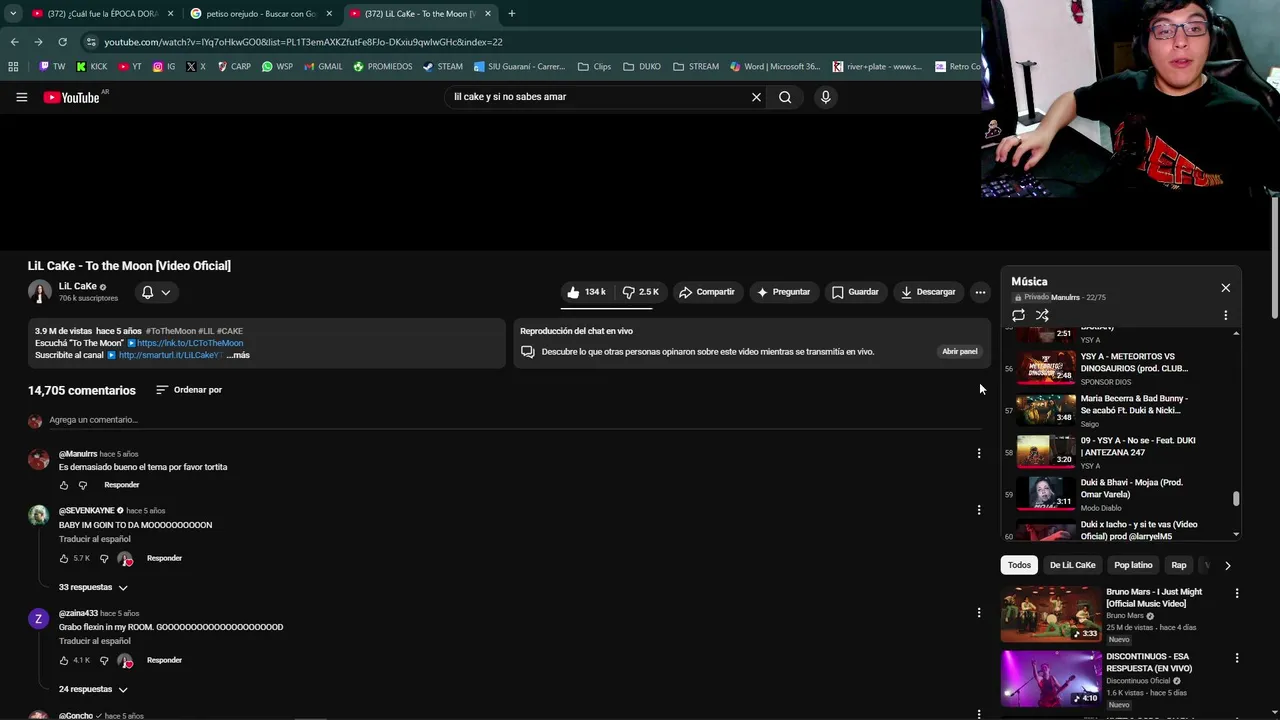Image resolution: width=1280 pixels, height=720 pixels.
Task: Dislike the @SEVENKAYNE comment
Action: [103, 559]
